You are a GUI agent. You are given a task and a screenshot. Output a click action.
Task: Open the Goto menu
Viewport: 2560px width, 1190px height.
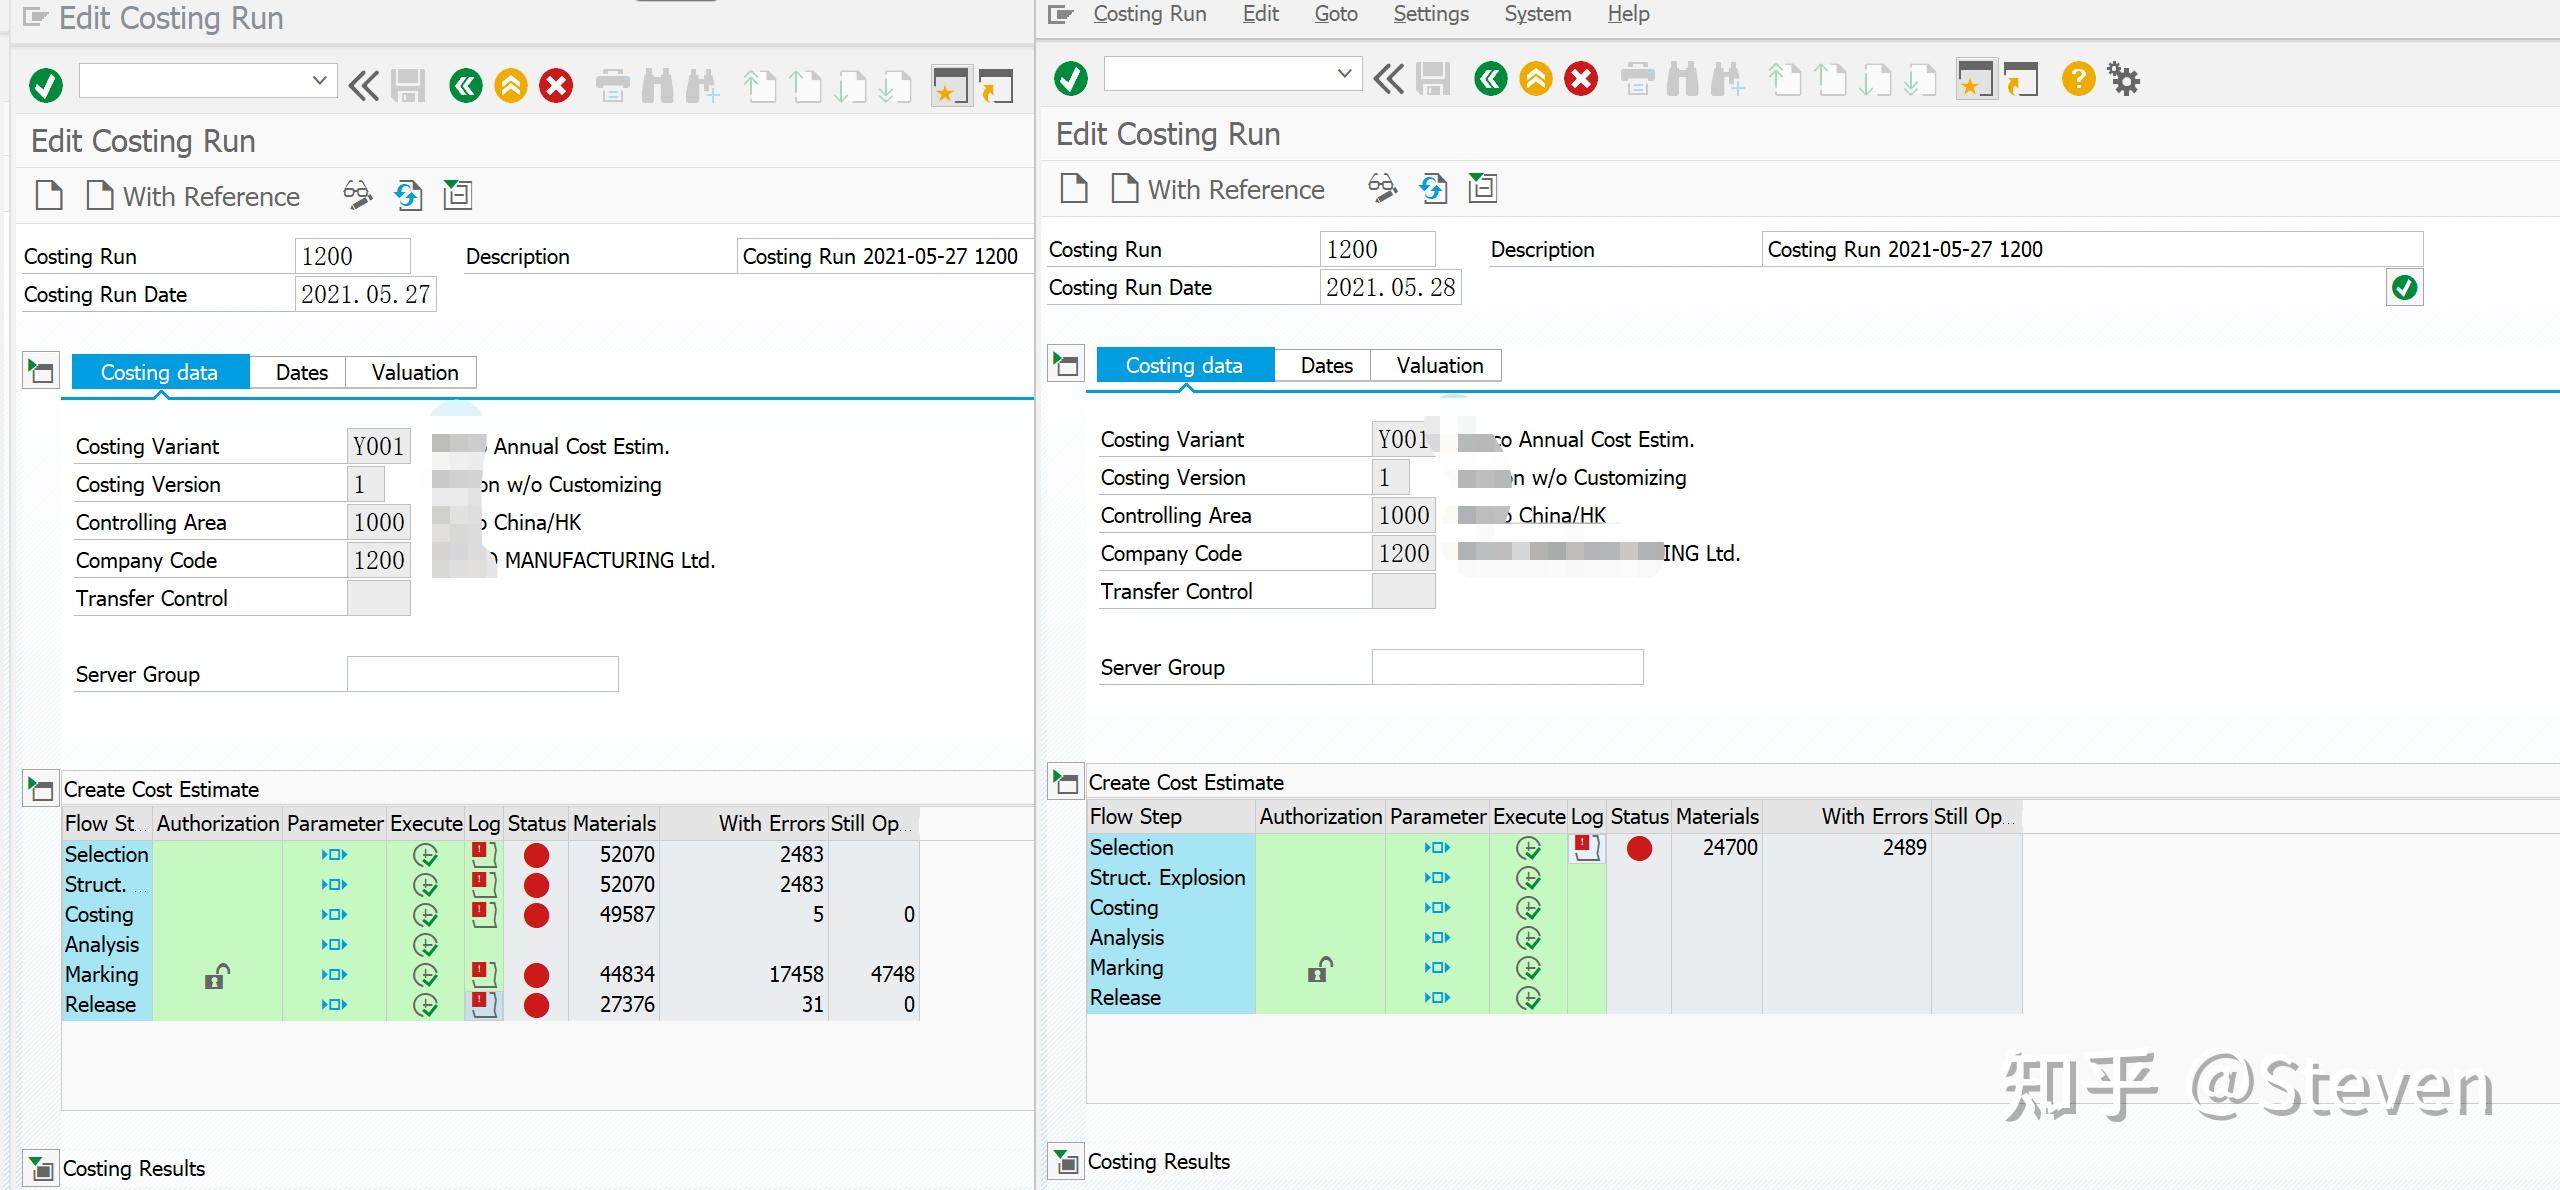coord(1335,14)
